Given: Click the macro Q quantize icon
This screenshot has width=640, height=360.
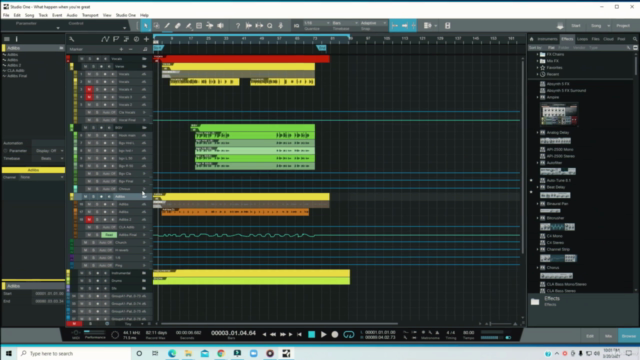Looking at the screenshot, I should pos(270,26).
